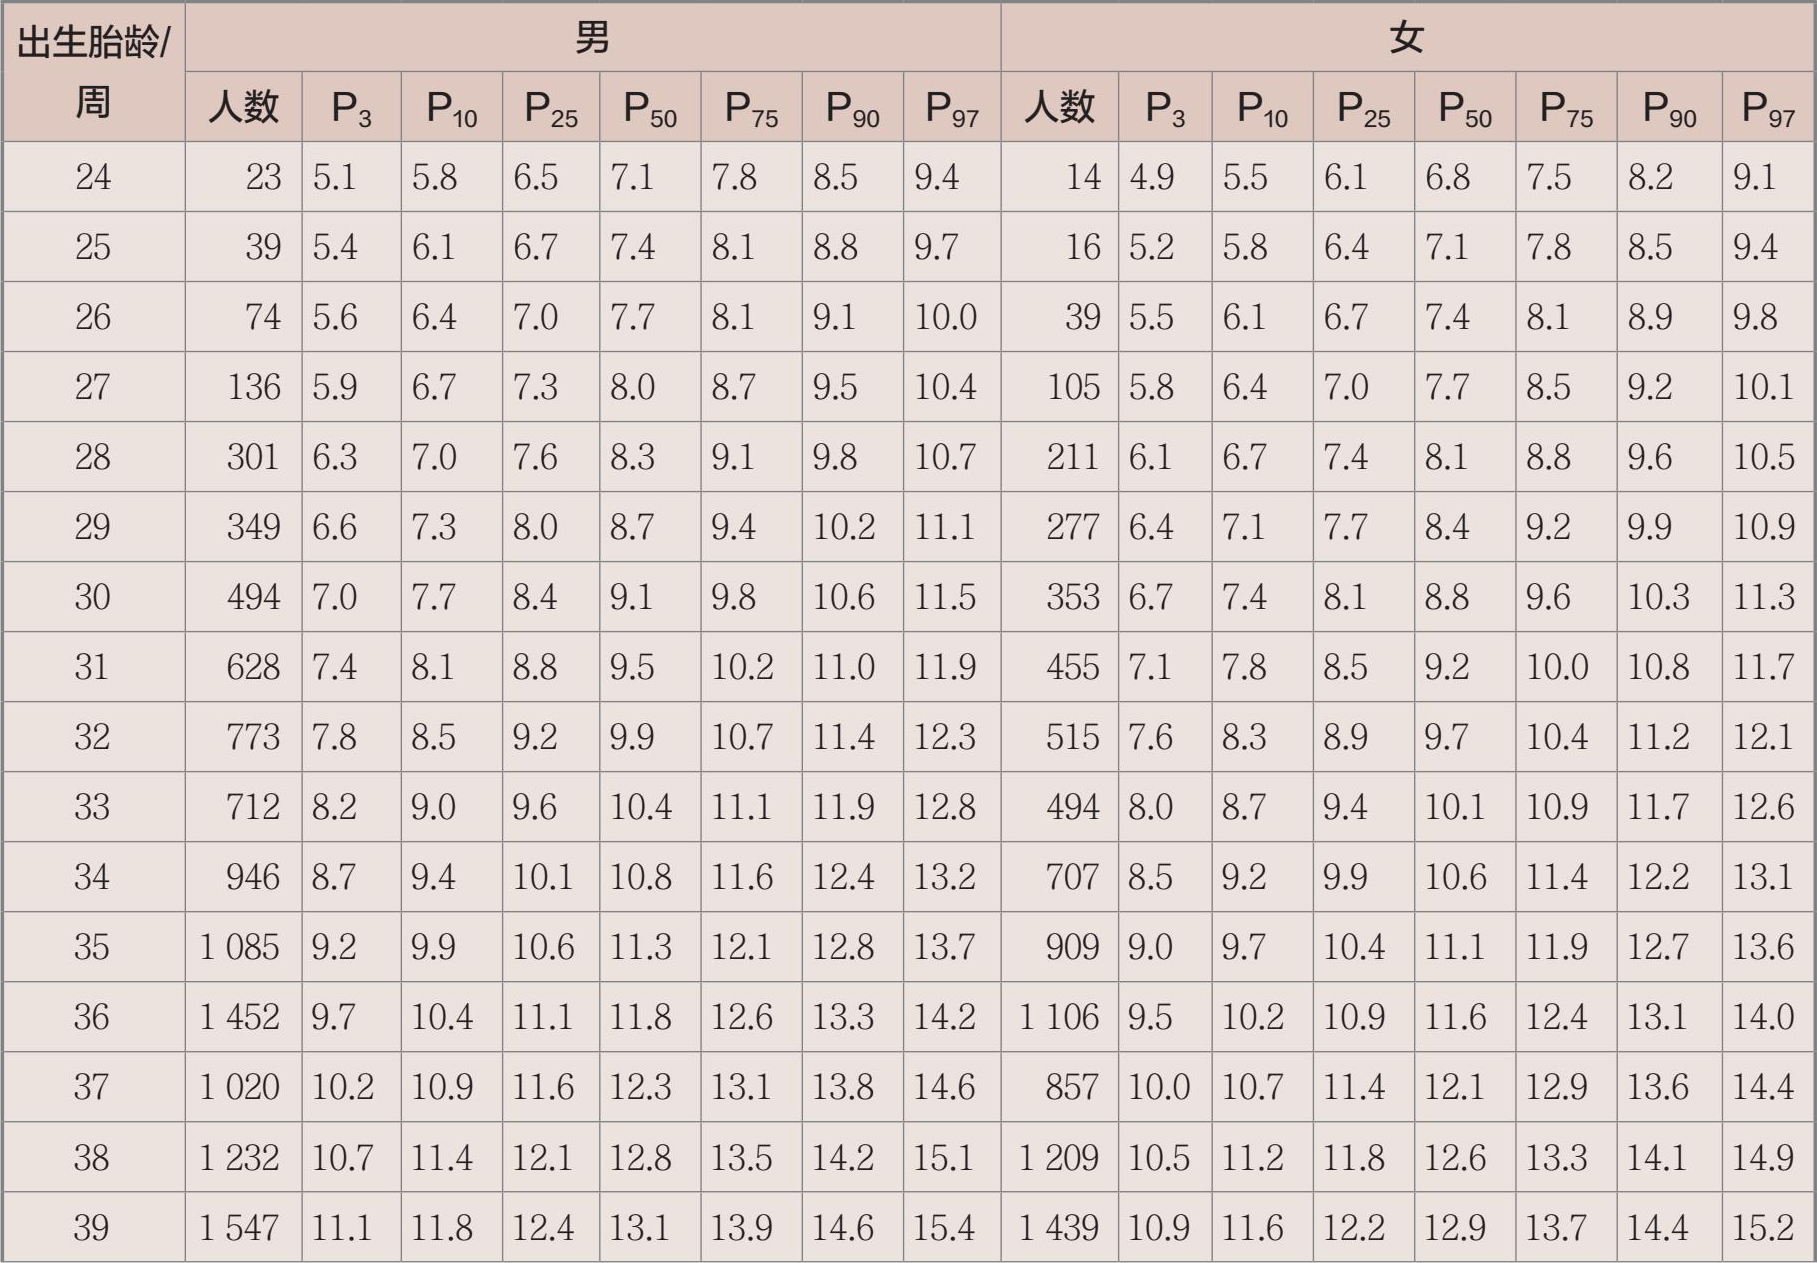Click female P75 value 10.0 in week 31
This screenshot has width=1817, height=1263.
pos(1557,667)
